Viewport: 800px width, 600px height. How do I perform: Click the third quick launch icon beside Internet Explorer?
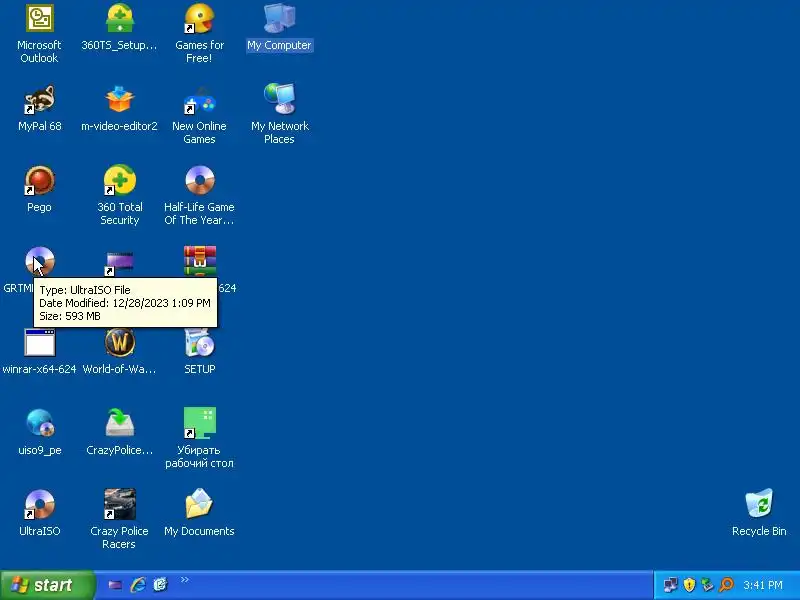point(160,585)
